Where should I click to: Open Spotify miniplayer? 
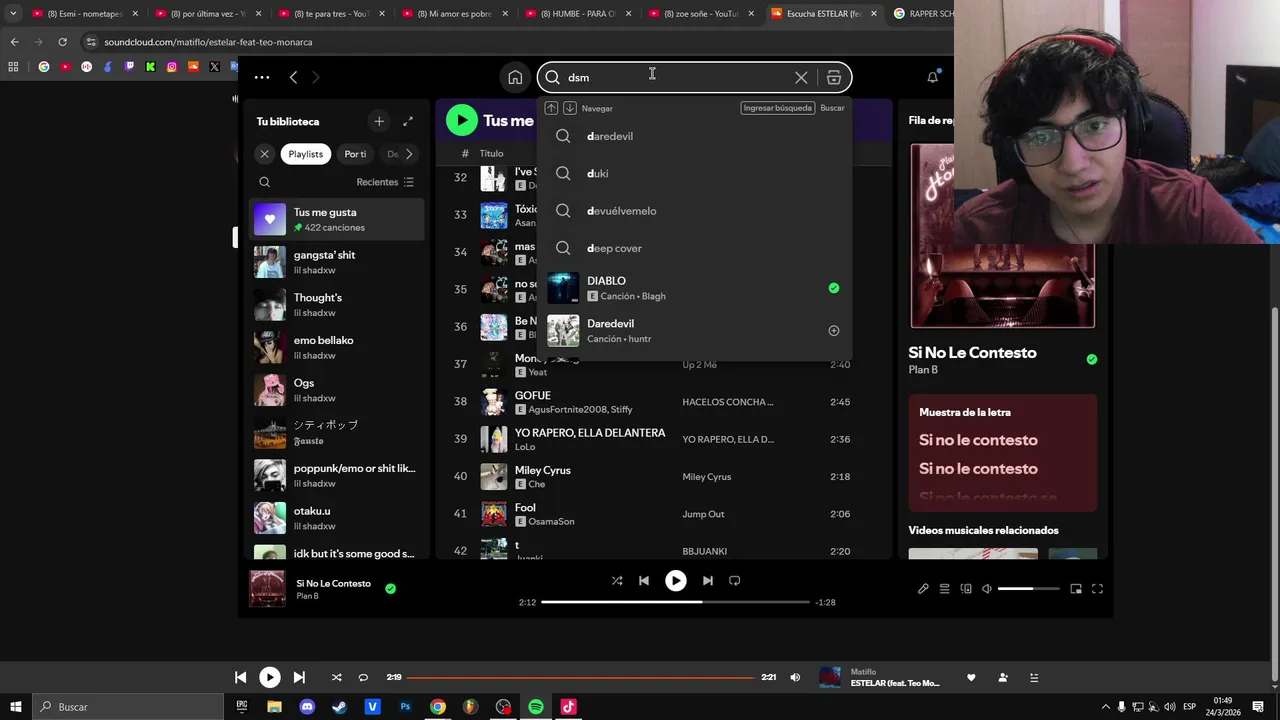click(x=1076, y=589)
